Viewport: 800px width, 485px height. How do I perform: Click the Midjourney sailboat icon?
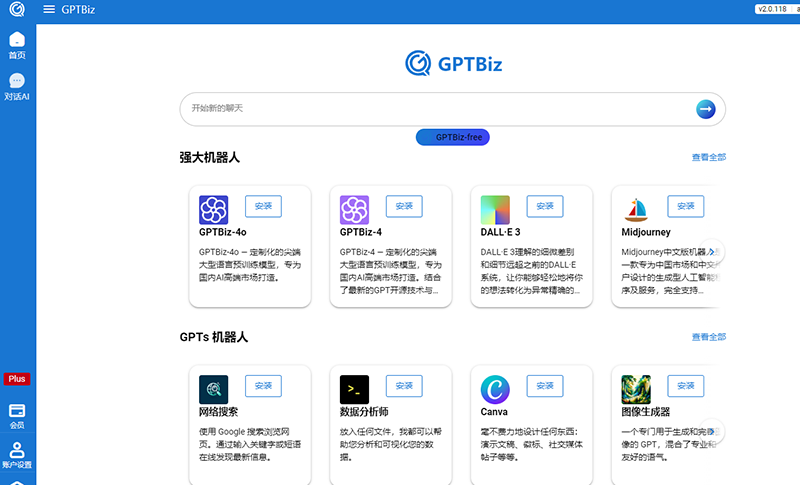[x=636, y=210]
